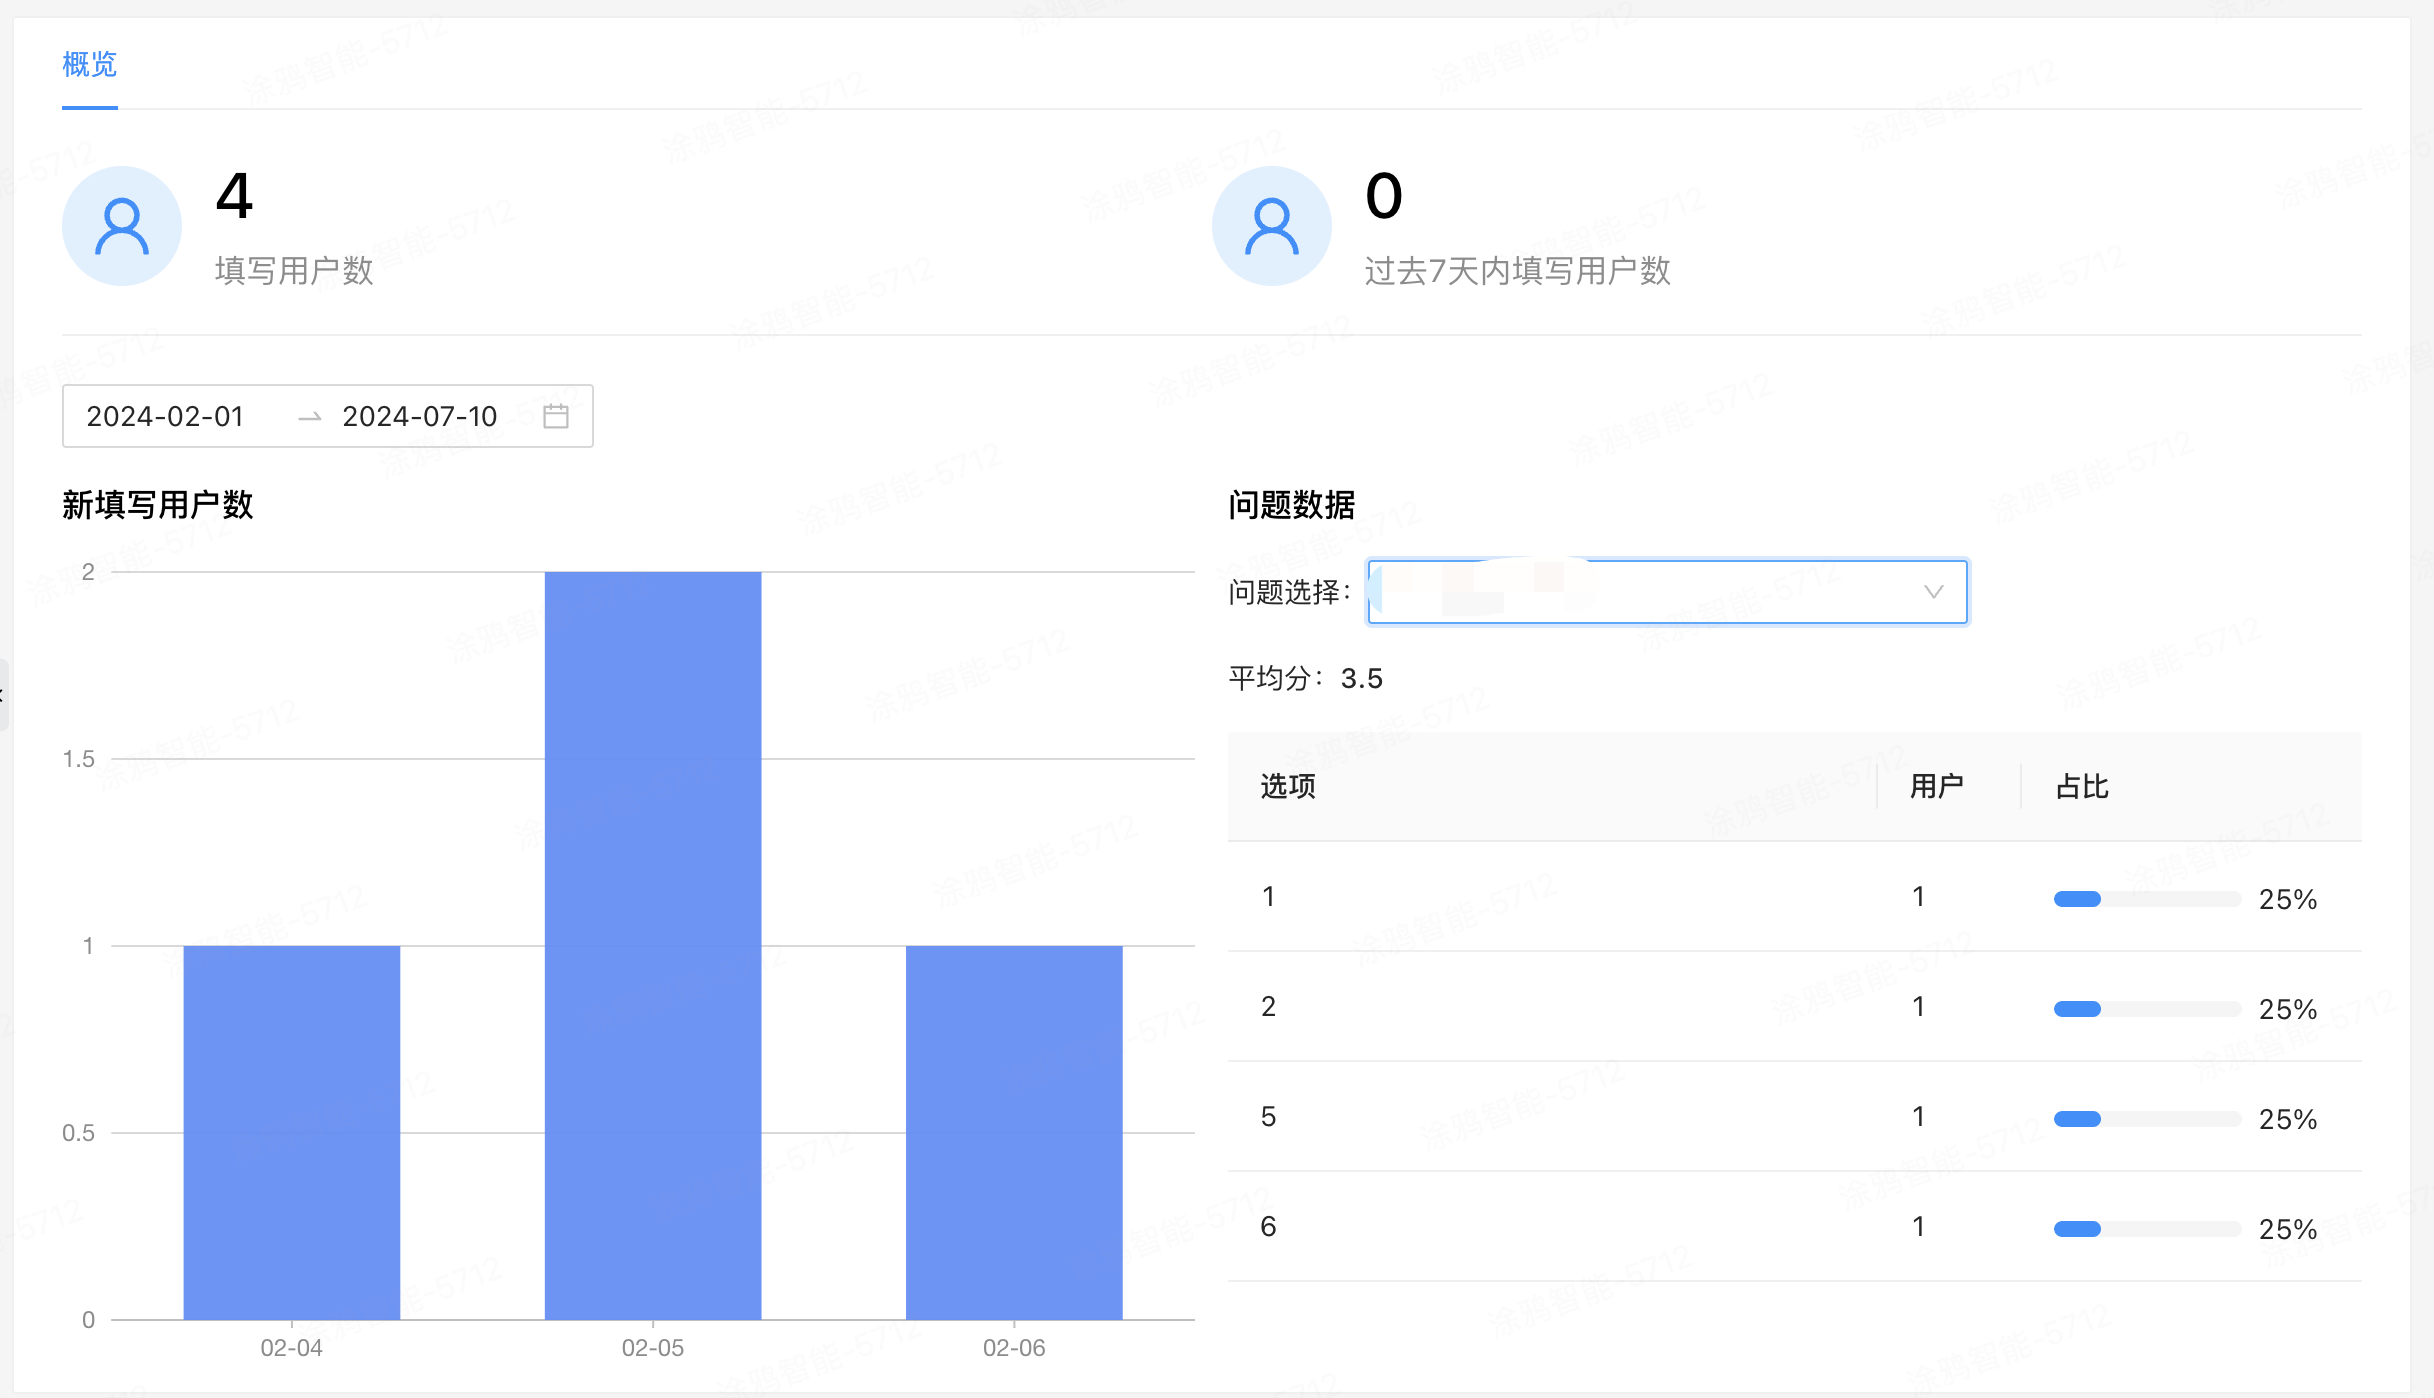Click the user count in option 5 row

1918,1117
